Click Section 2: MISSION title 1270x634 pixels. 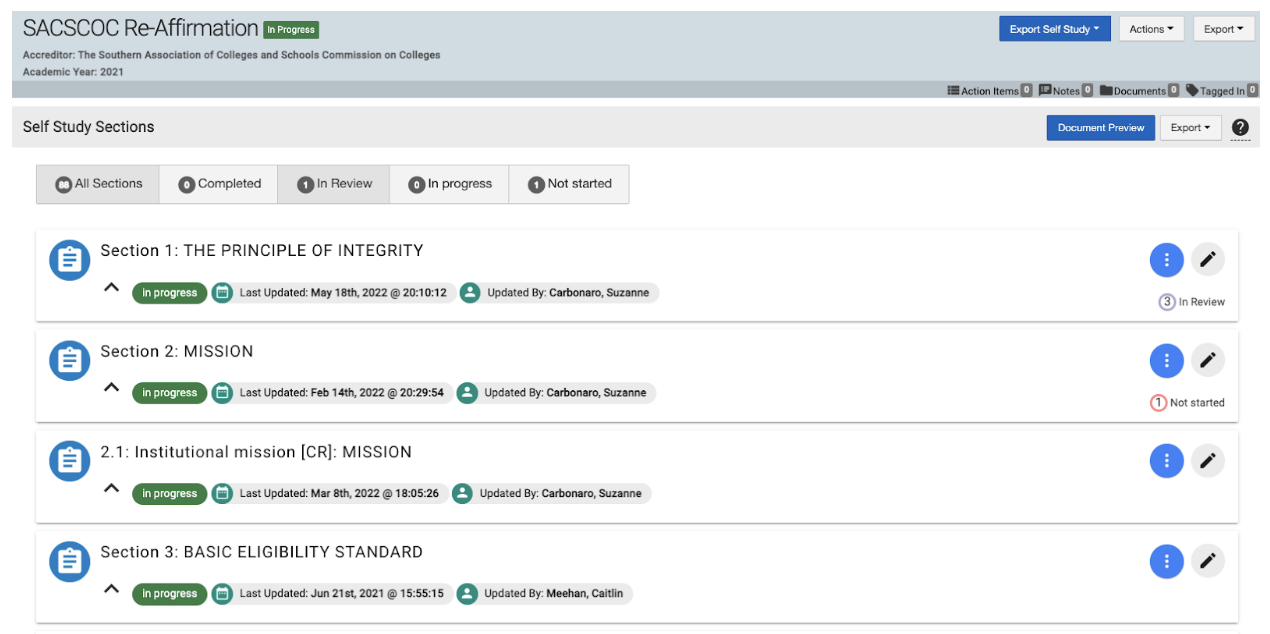pos(177,351)
